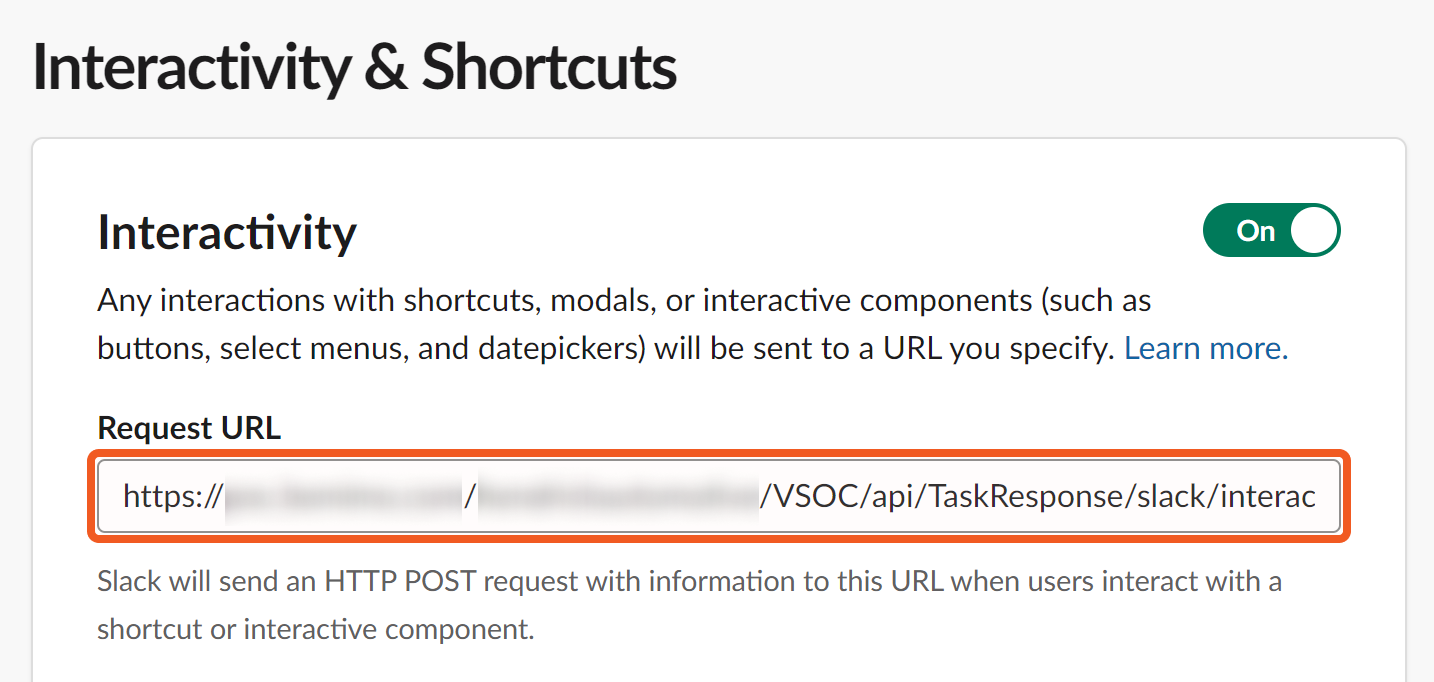Click the truncated "interac" end of the URL
This screenshot has height=682, width=1434.
click(1267, 497)
